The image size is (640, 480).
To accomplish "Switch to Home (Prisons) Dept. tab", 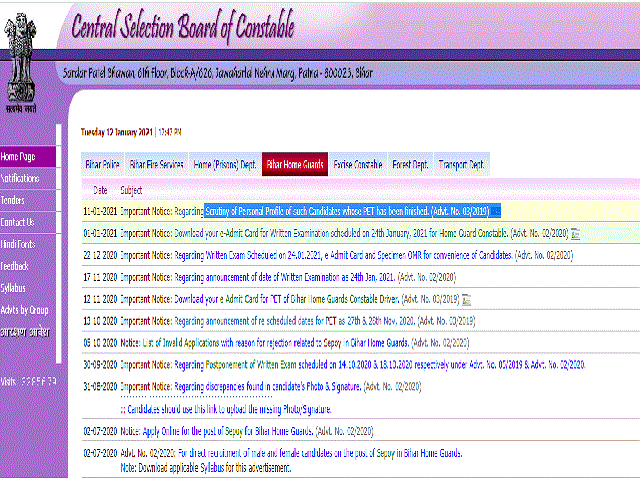I will click(224, 164).
